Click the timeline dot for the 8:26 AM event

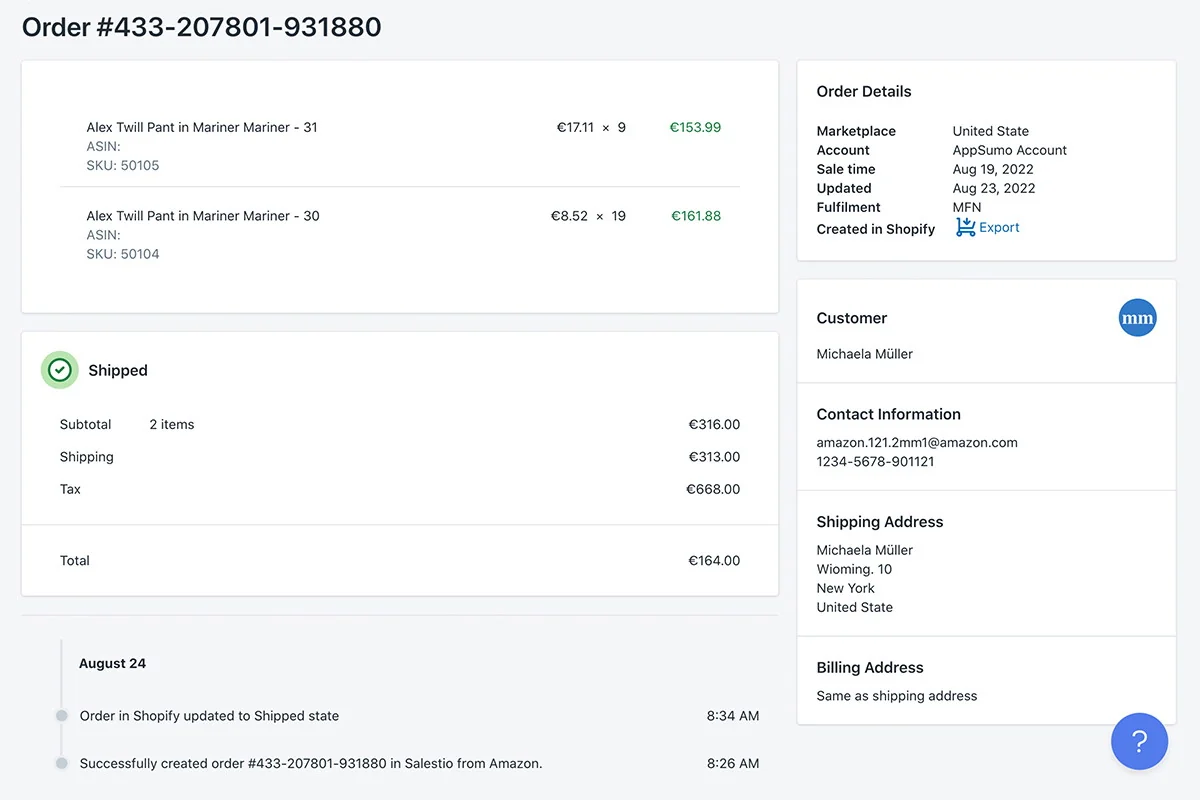pyautogui.click(x=61, y=763)
